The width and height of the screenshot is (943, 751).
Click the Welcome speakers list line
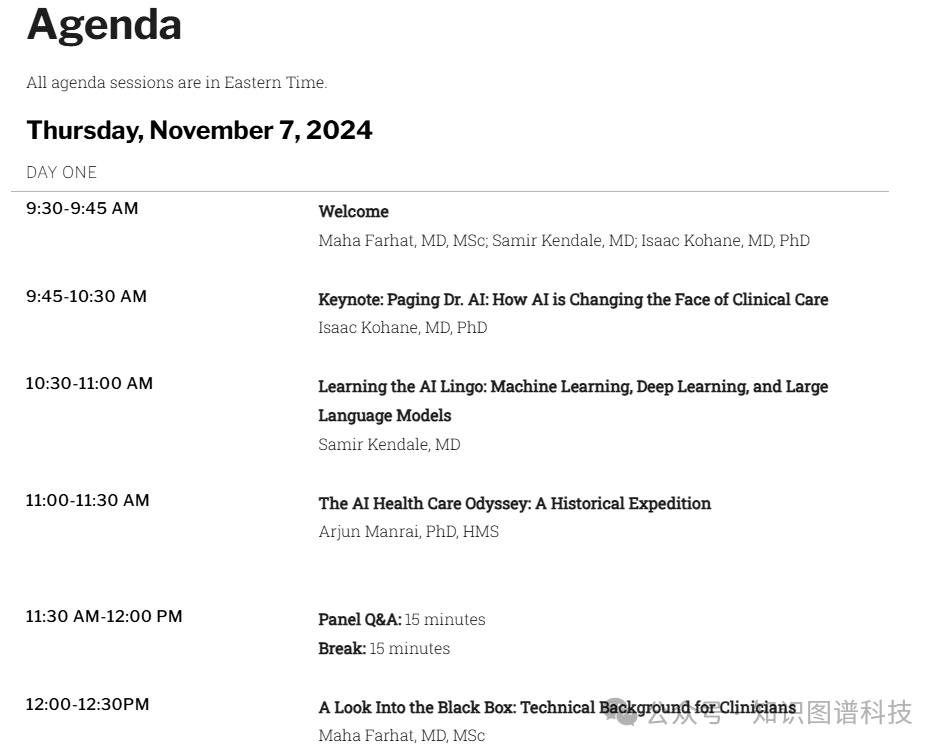point(564,241)
